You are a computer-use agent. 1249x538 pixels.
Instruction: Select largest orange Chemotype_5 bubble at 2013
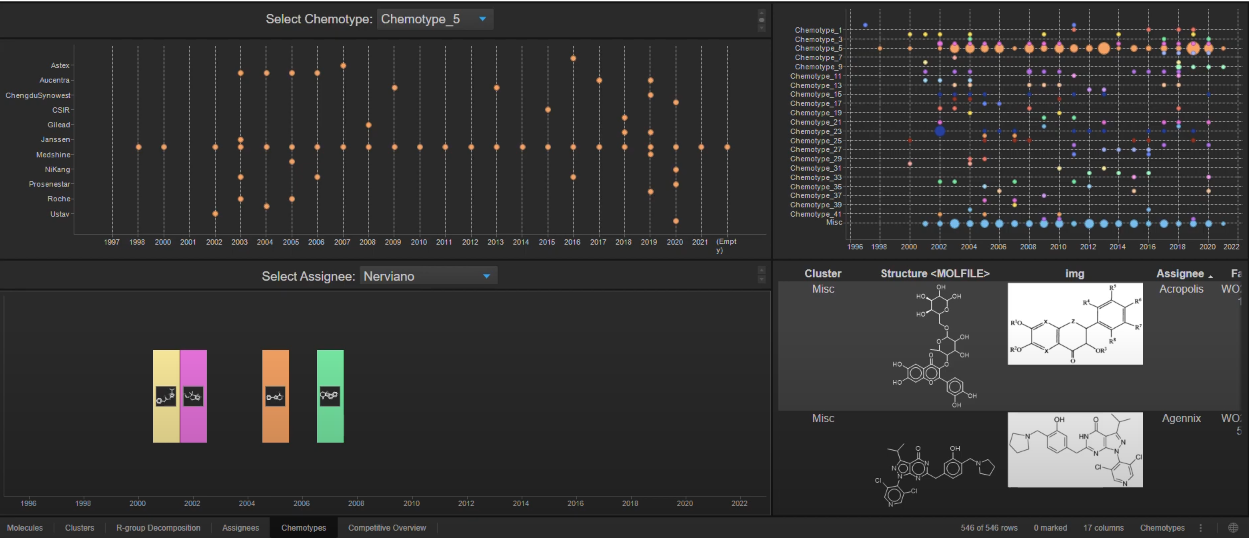1103,48
